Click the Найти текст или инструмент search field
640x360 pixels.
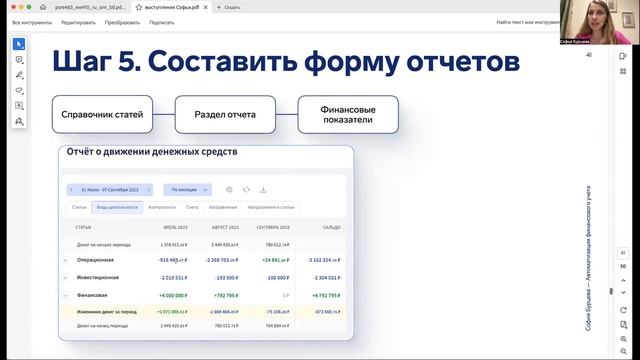[528, 22]
